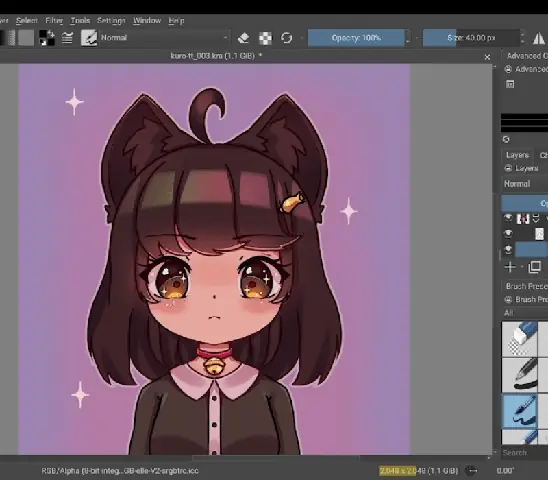Click the foreground/background color selector icon

[x=46, y=38]
